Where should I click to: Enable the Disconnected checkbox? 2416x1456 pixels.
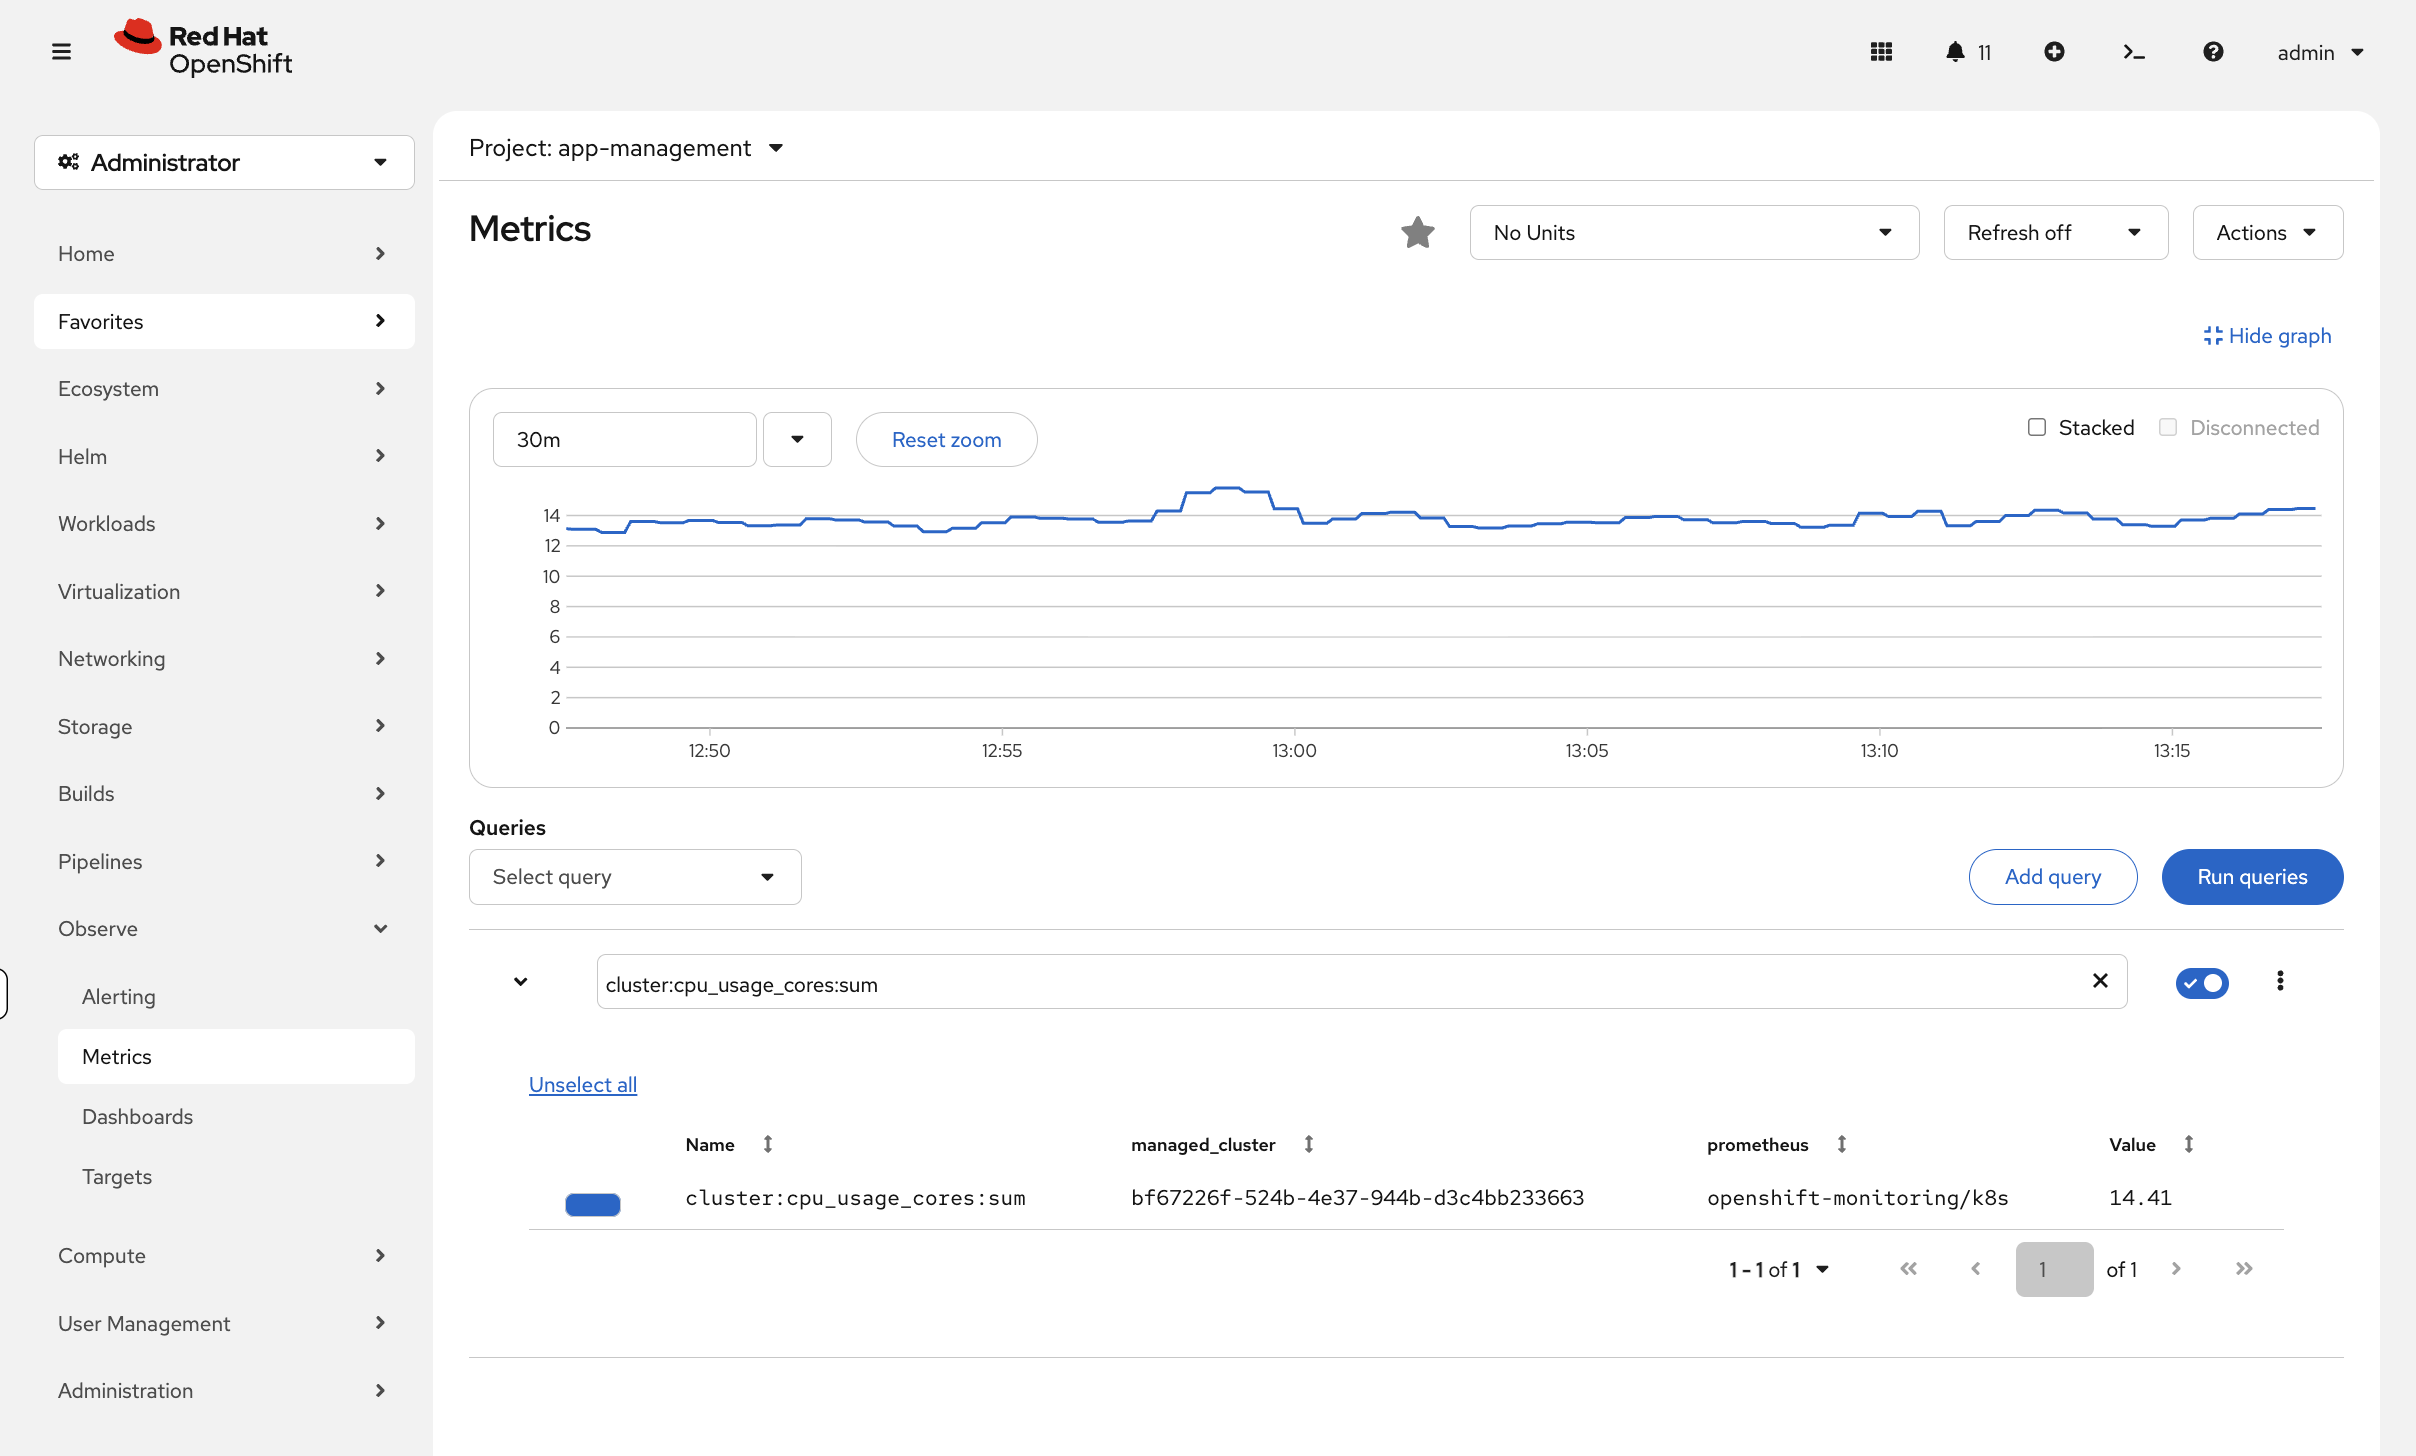click(x=2168, y=427)
